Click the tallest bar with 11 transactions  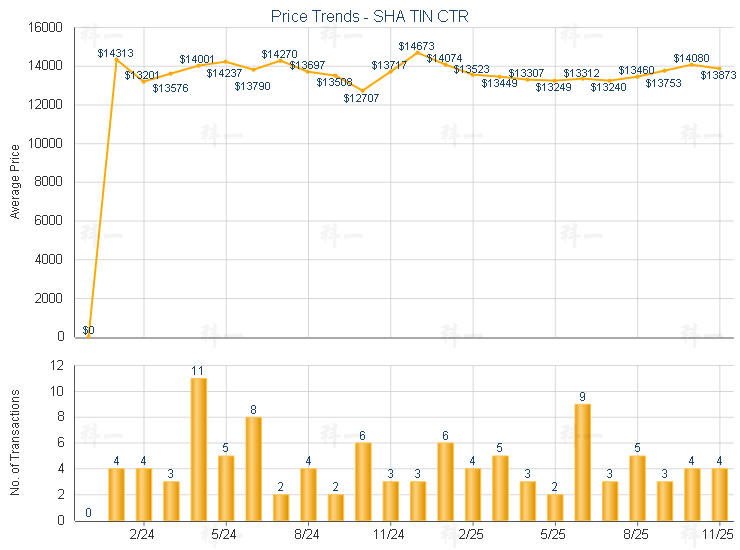[x=198, y=449]
